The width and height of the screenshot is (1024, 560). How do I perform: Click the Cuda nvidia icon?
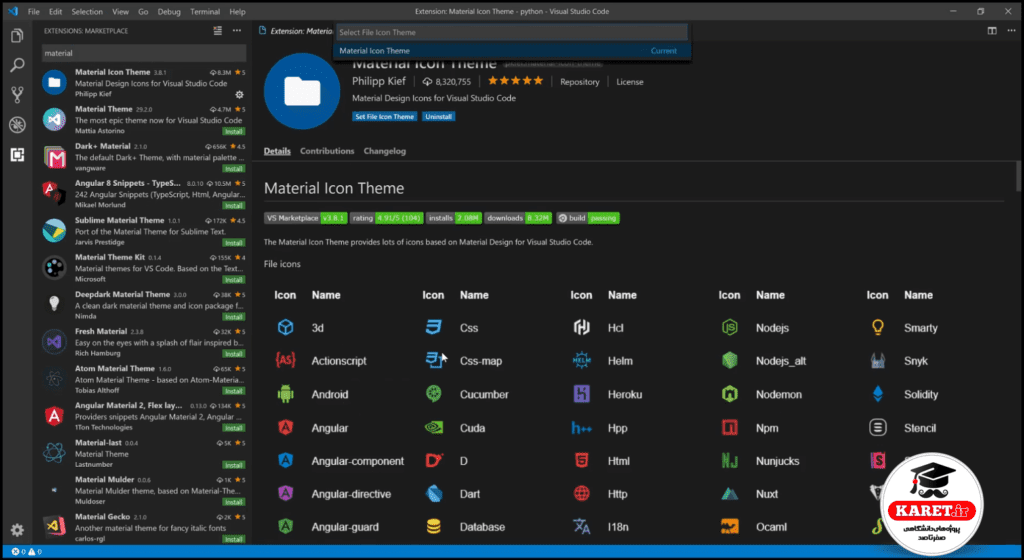point(434,428)
